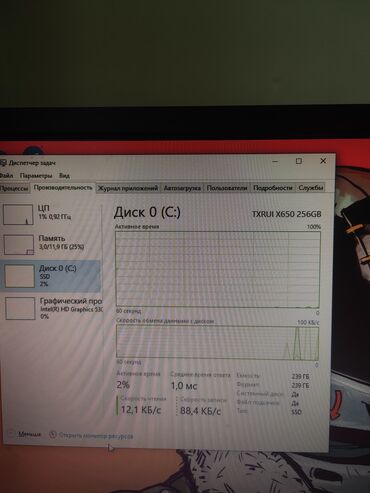Click the ЦП mini graph thumbnail

(x=18, y=215)
